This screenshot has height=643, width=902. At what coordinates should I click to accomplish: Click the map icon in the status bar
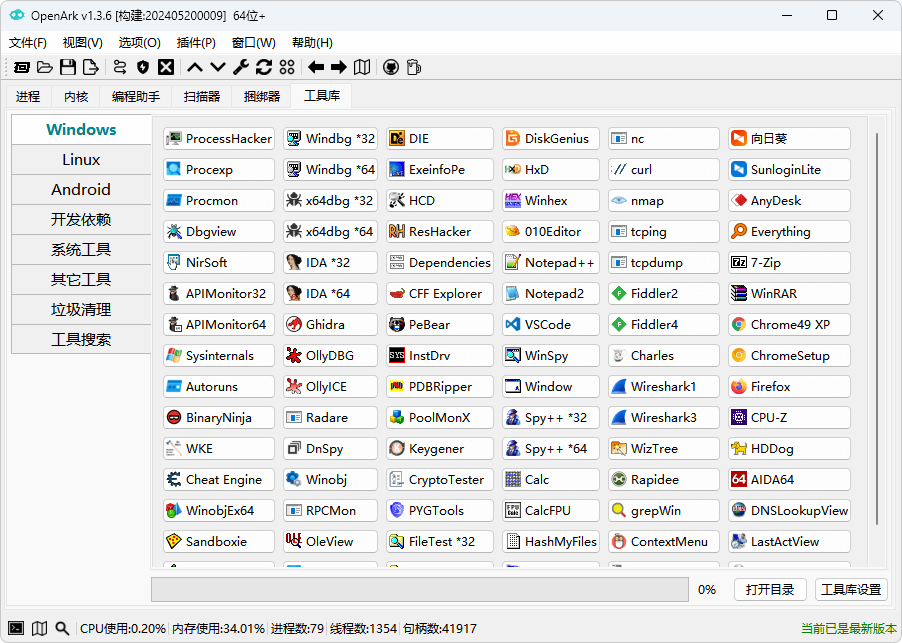(39, 628)
